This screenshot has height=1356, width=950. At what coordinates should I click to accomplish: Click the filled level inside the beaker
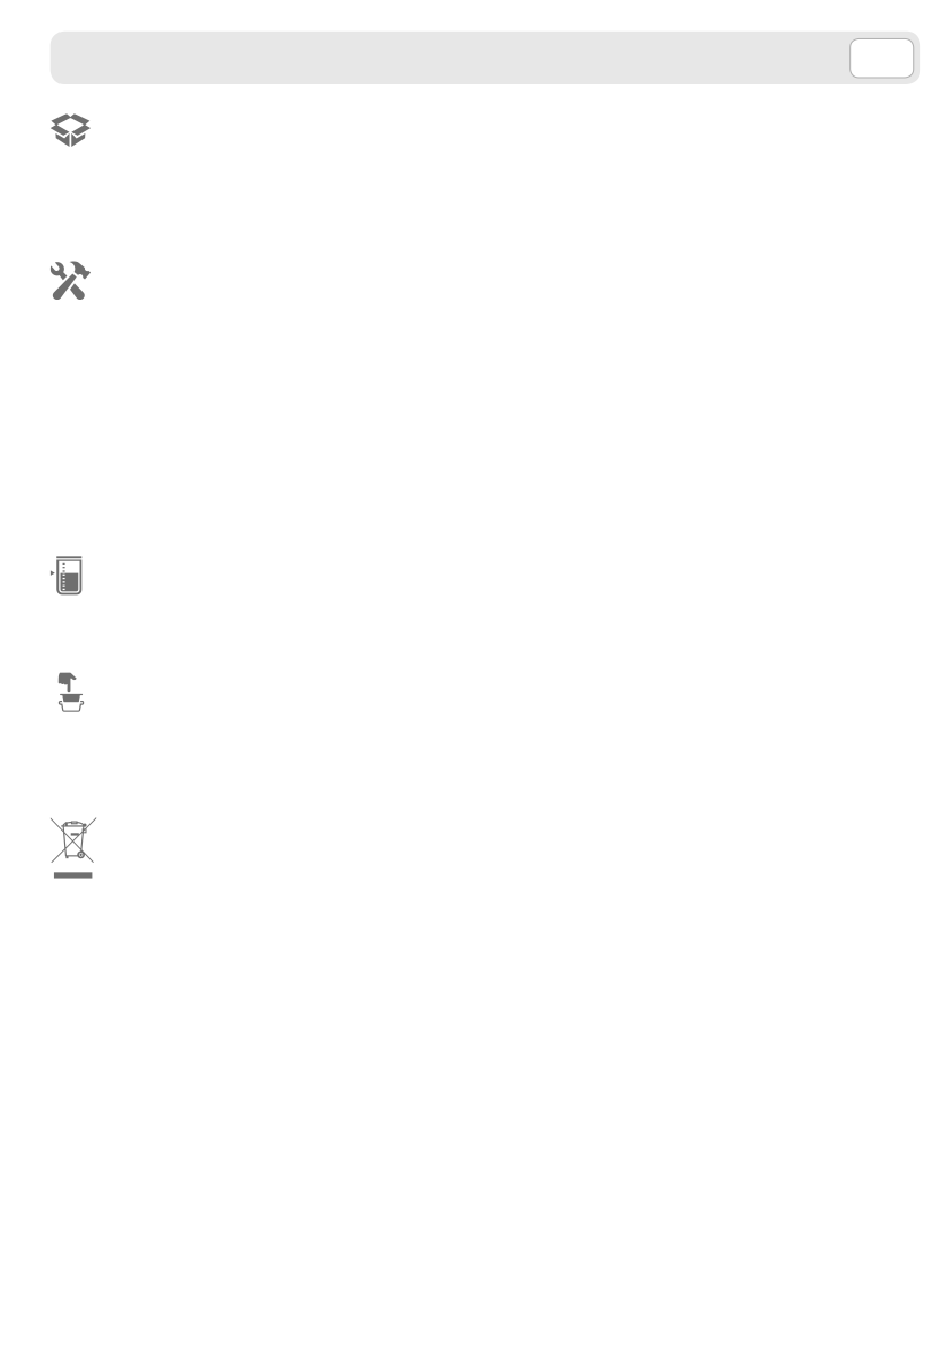(69, 584)
